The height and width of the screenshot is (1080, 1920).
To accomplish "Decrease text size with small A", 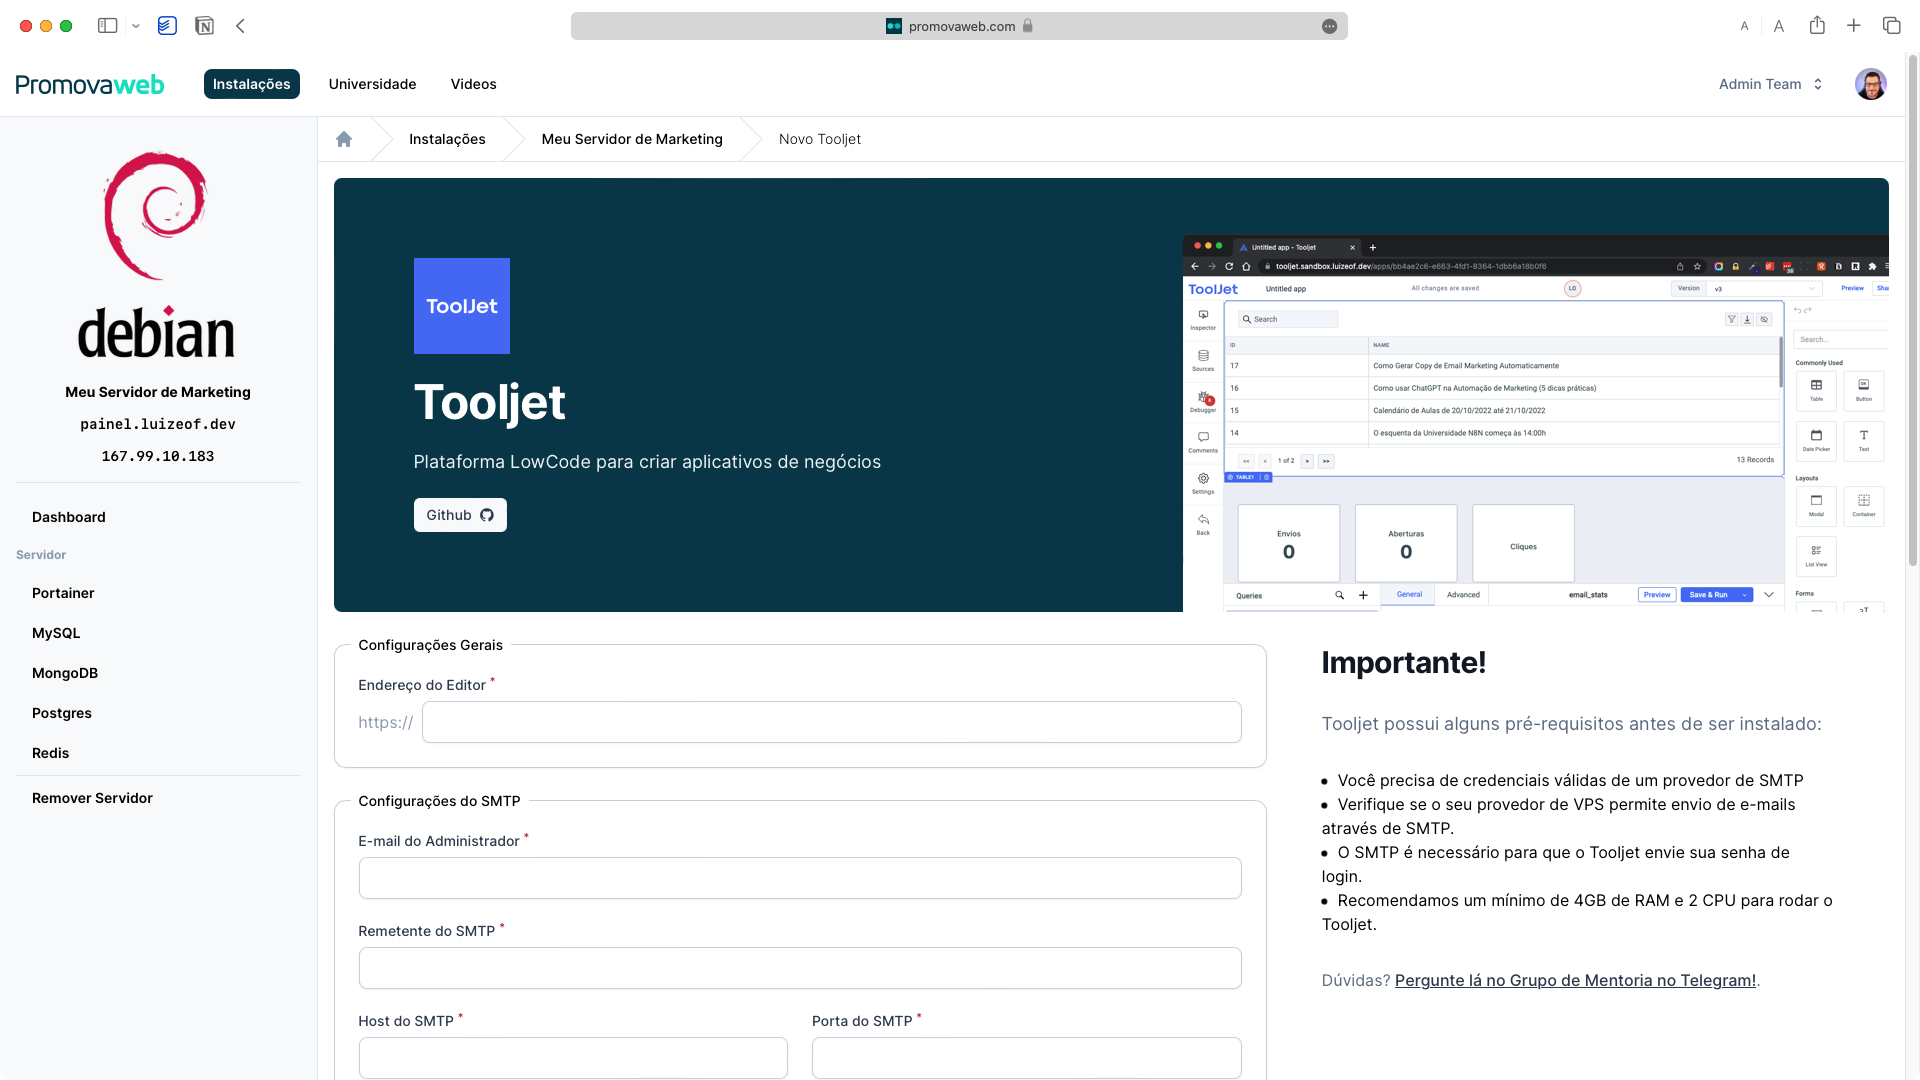I will 1745,26.
